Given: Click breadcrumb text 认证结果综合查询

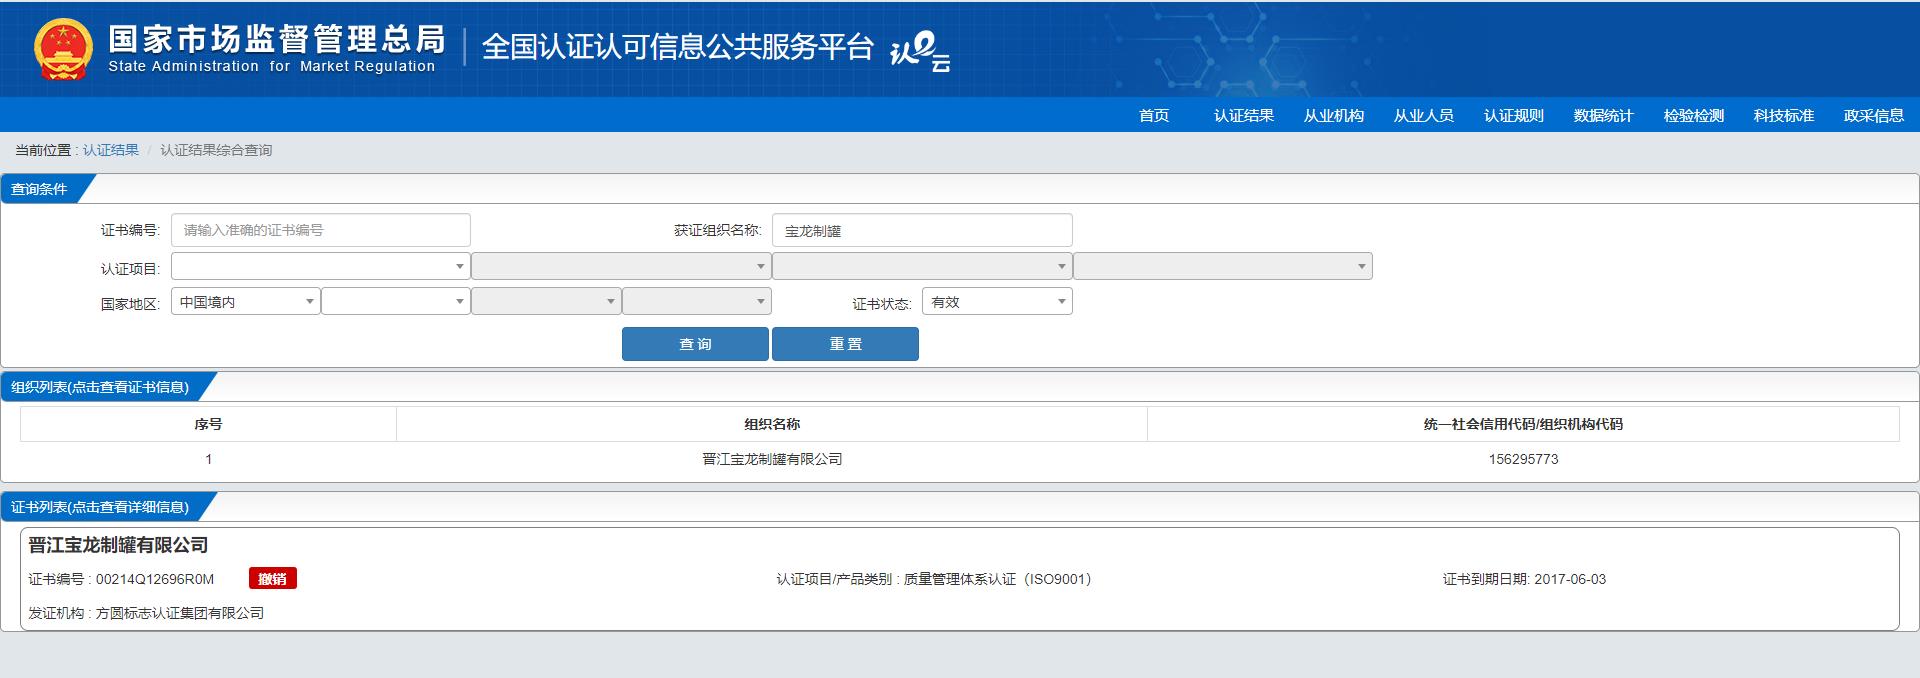Looking at the screenshot, I should click(216, 150).
